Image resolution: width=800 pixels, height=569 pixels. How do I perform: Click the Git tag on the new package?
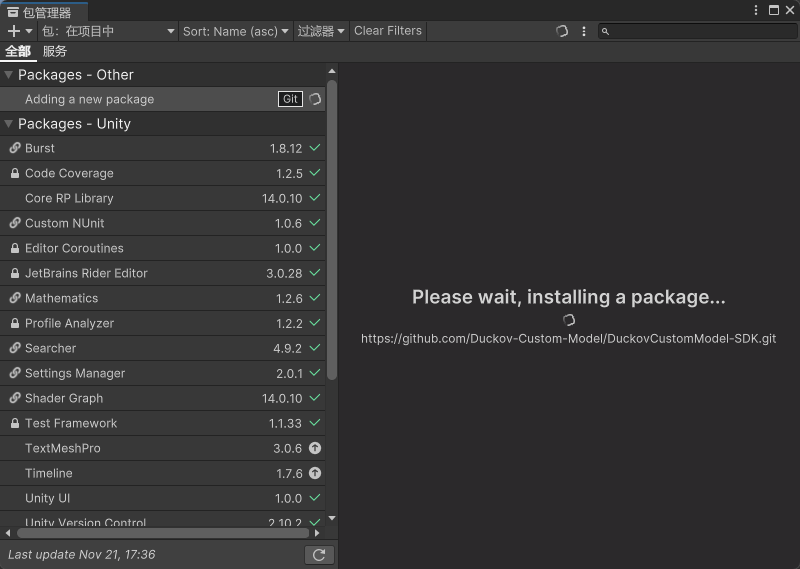(x=290, y=99)
